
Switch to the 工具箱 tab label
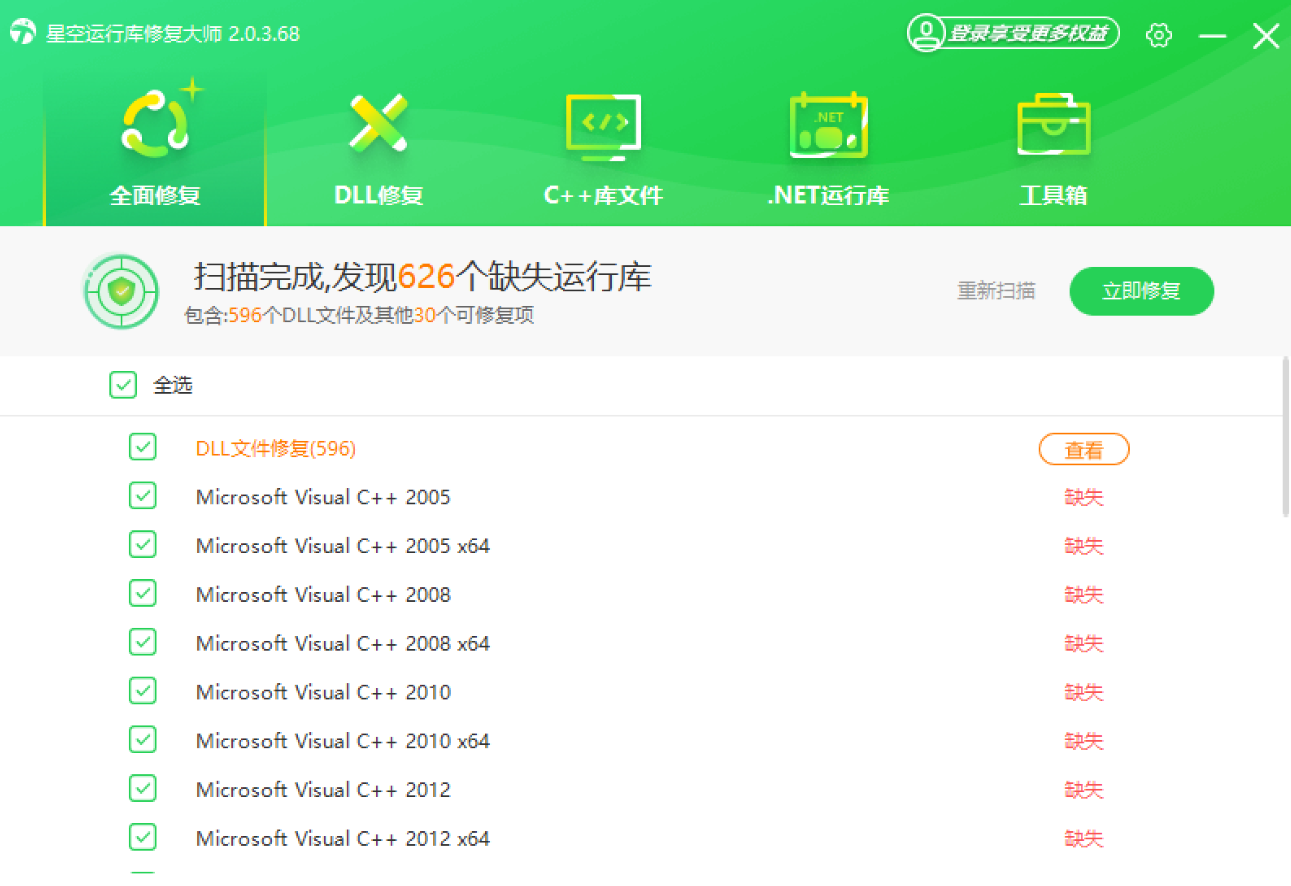(x=1053, y=195)
